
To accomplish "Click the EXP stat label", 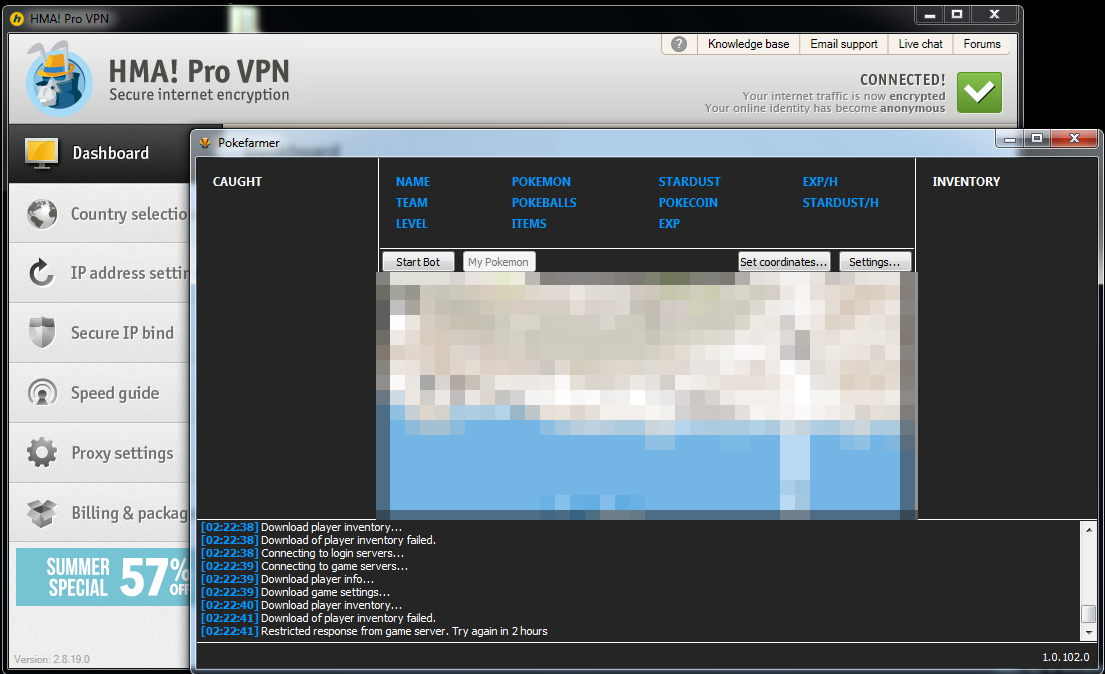I will coord(669,223).
